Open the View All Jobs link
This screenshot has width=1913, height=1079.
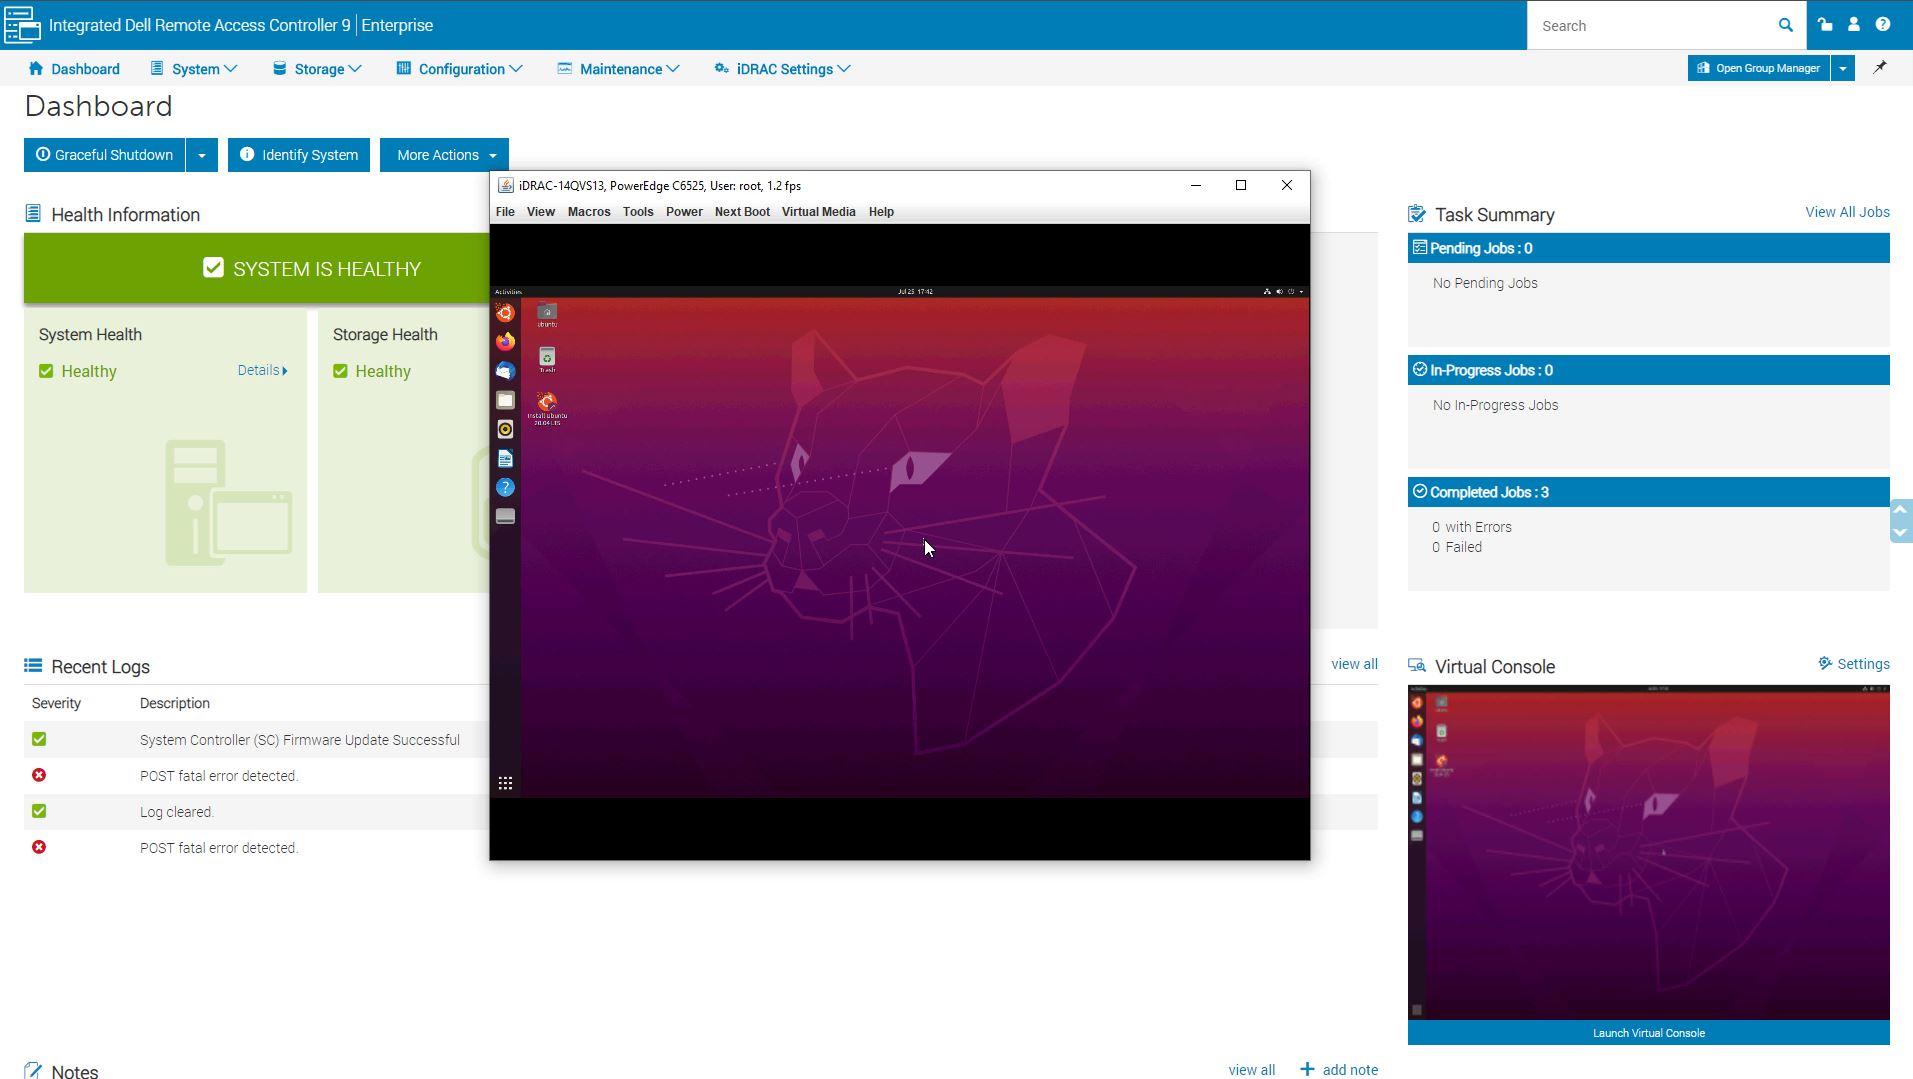click(1846, 212)
